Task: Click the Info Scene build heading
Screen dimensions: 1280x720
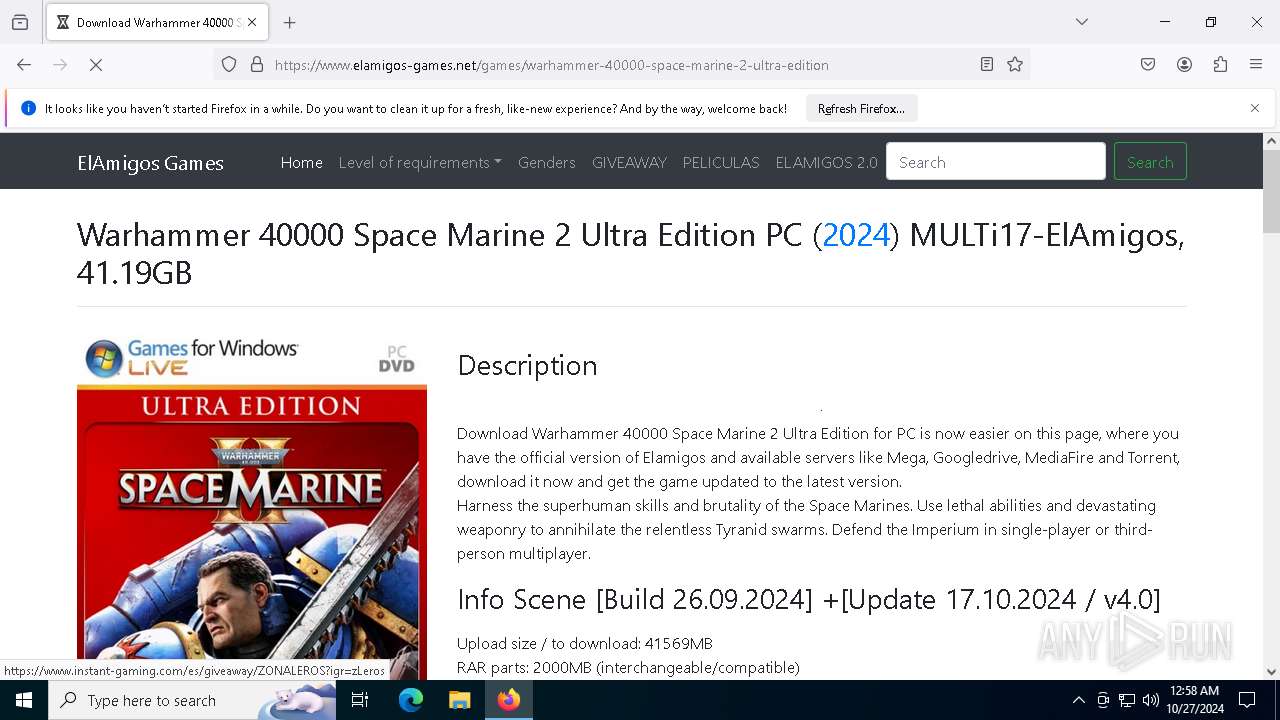Action: (x=808, y=599)
